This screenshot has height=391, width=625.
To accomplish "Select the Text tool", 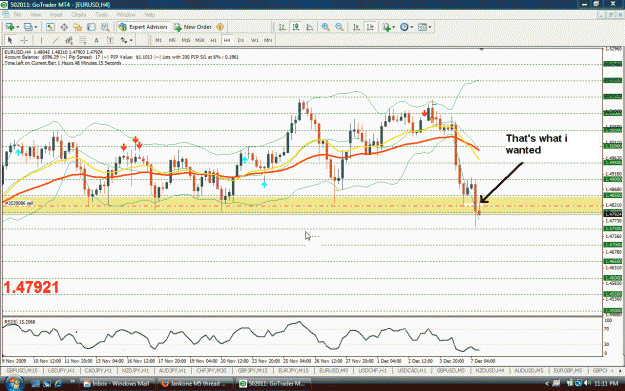I will point(96,40).
